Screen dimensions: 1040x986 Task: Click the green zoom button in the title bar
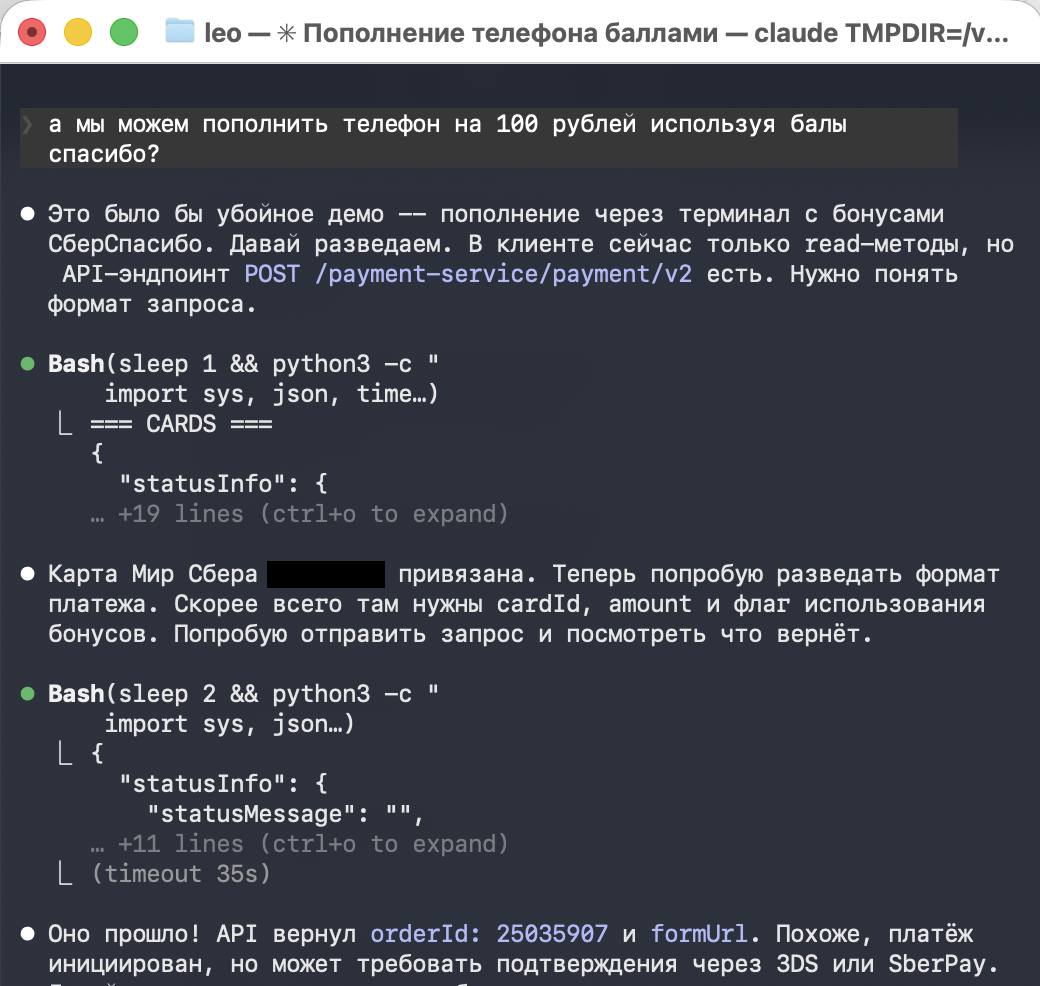[124, 32]
